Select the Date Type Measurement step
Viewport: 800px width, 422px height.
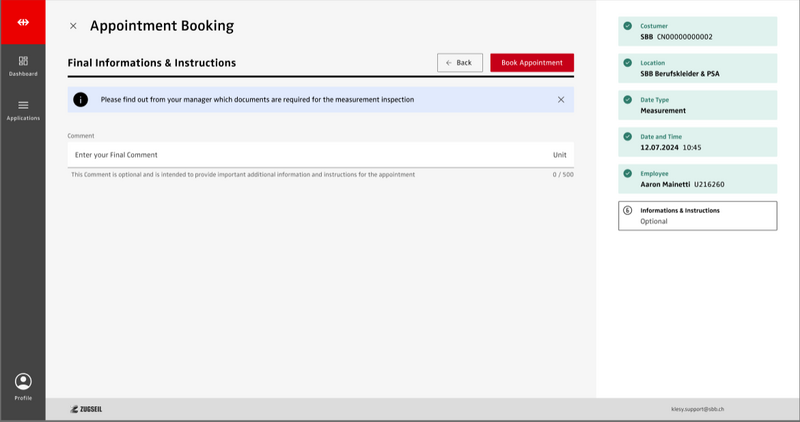697,105
